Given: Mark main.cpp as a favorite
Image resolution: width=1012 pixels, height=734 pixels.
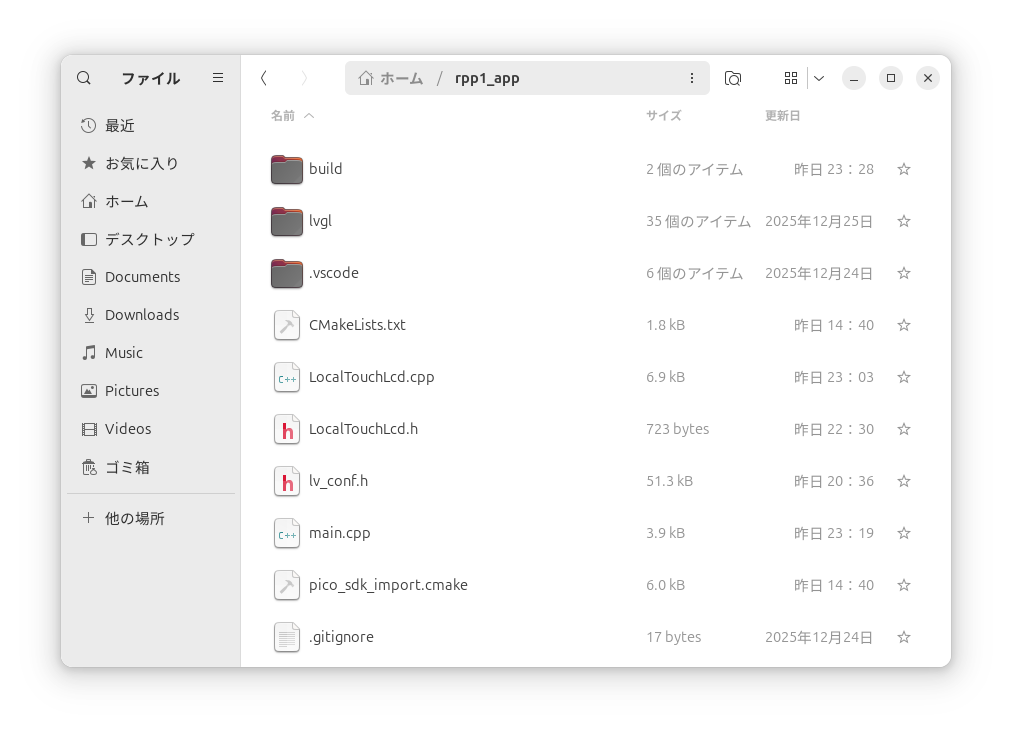Looking at the screenshot, I should (903, 533).
